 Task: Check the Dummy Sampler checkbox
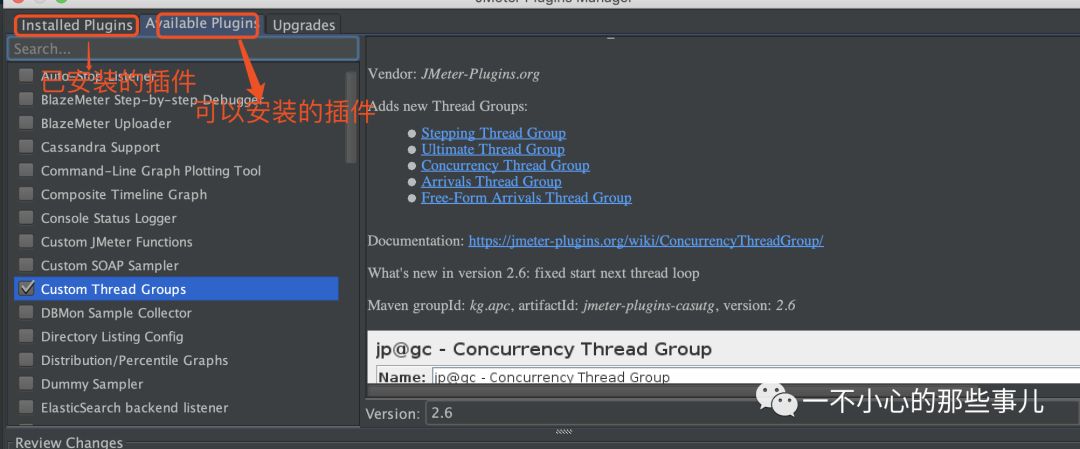(x=26, y=384)
